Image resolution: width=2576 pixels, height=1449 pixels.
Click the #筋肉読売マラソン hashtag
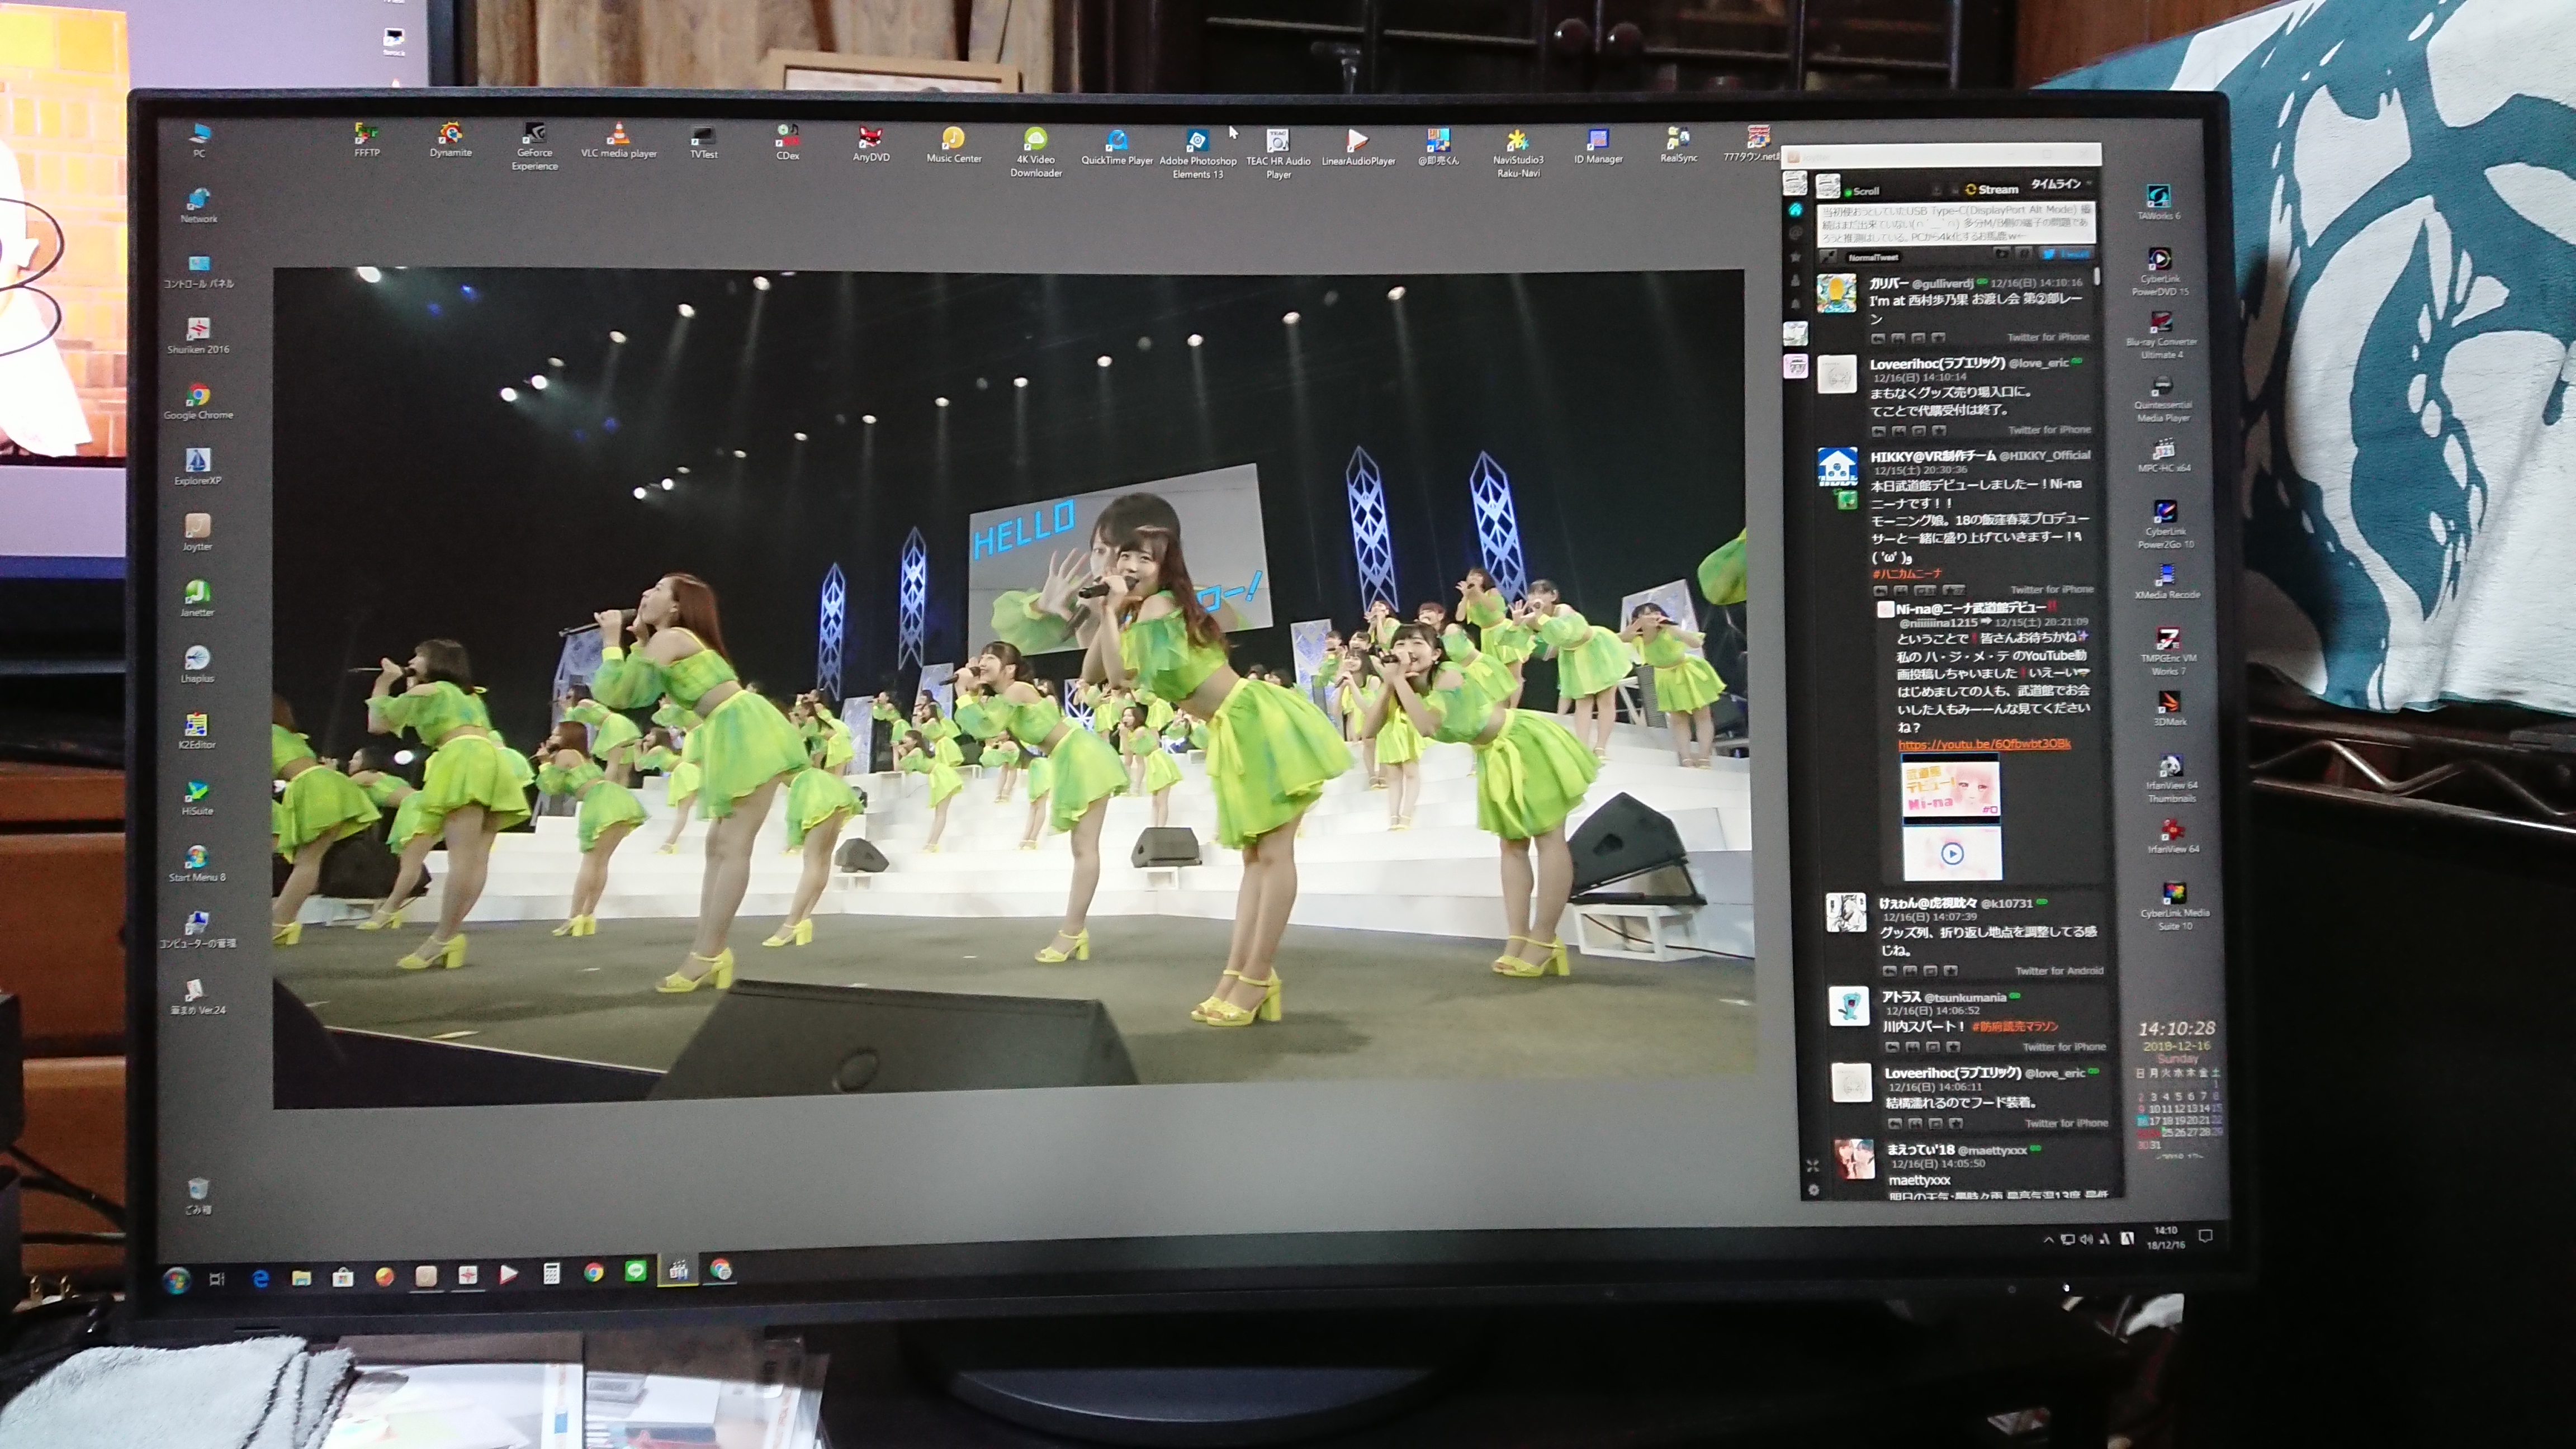pos(2014,1026)
